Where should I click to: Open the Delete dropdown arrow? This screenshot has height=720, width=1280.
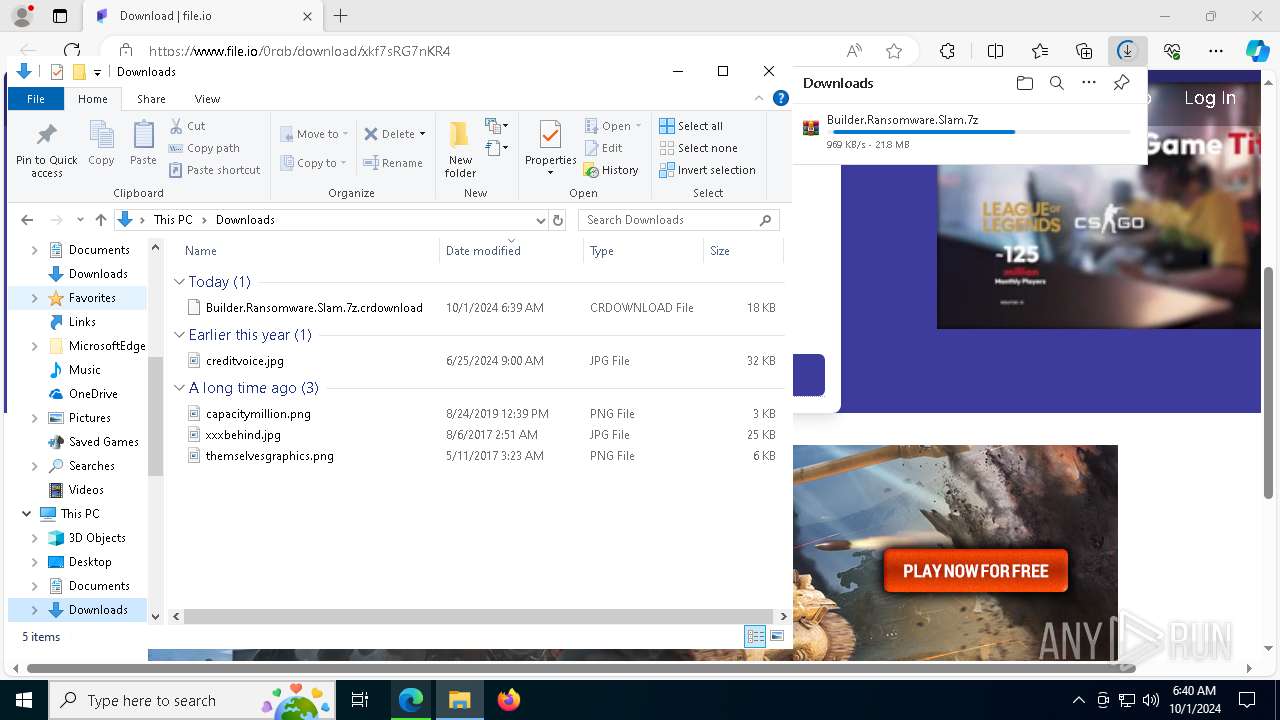pyautogui.click(x=422, y=134)
